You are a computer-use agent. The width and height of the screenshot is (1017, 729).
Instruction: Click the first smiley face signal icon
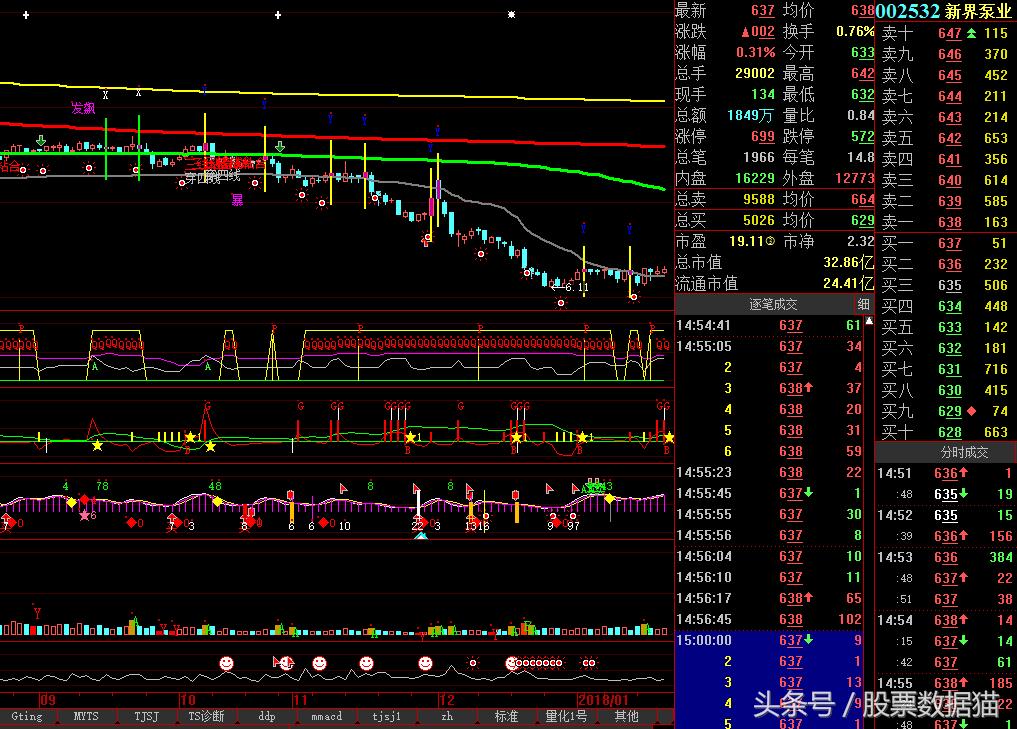(227, 663)
